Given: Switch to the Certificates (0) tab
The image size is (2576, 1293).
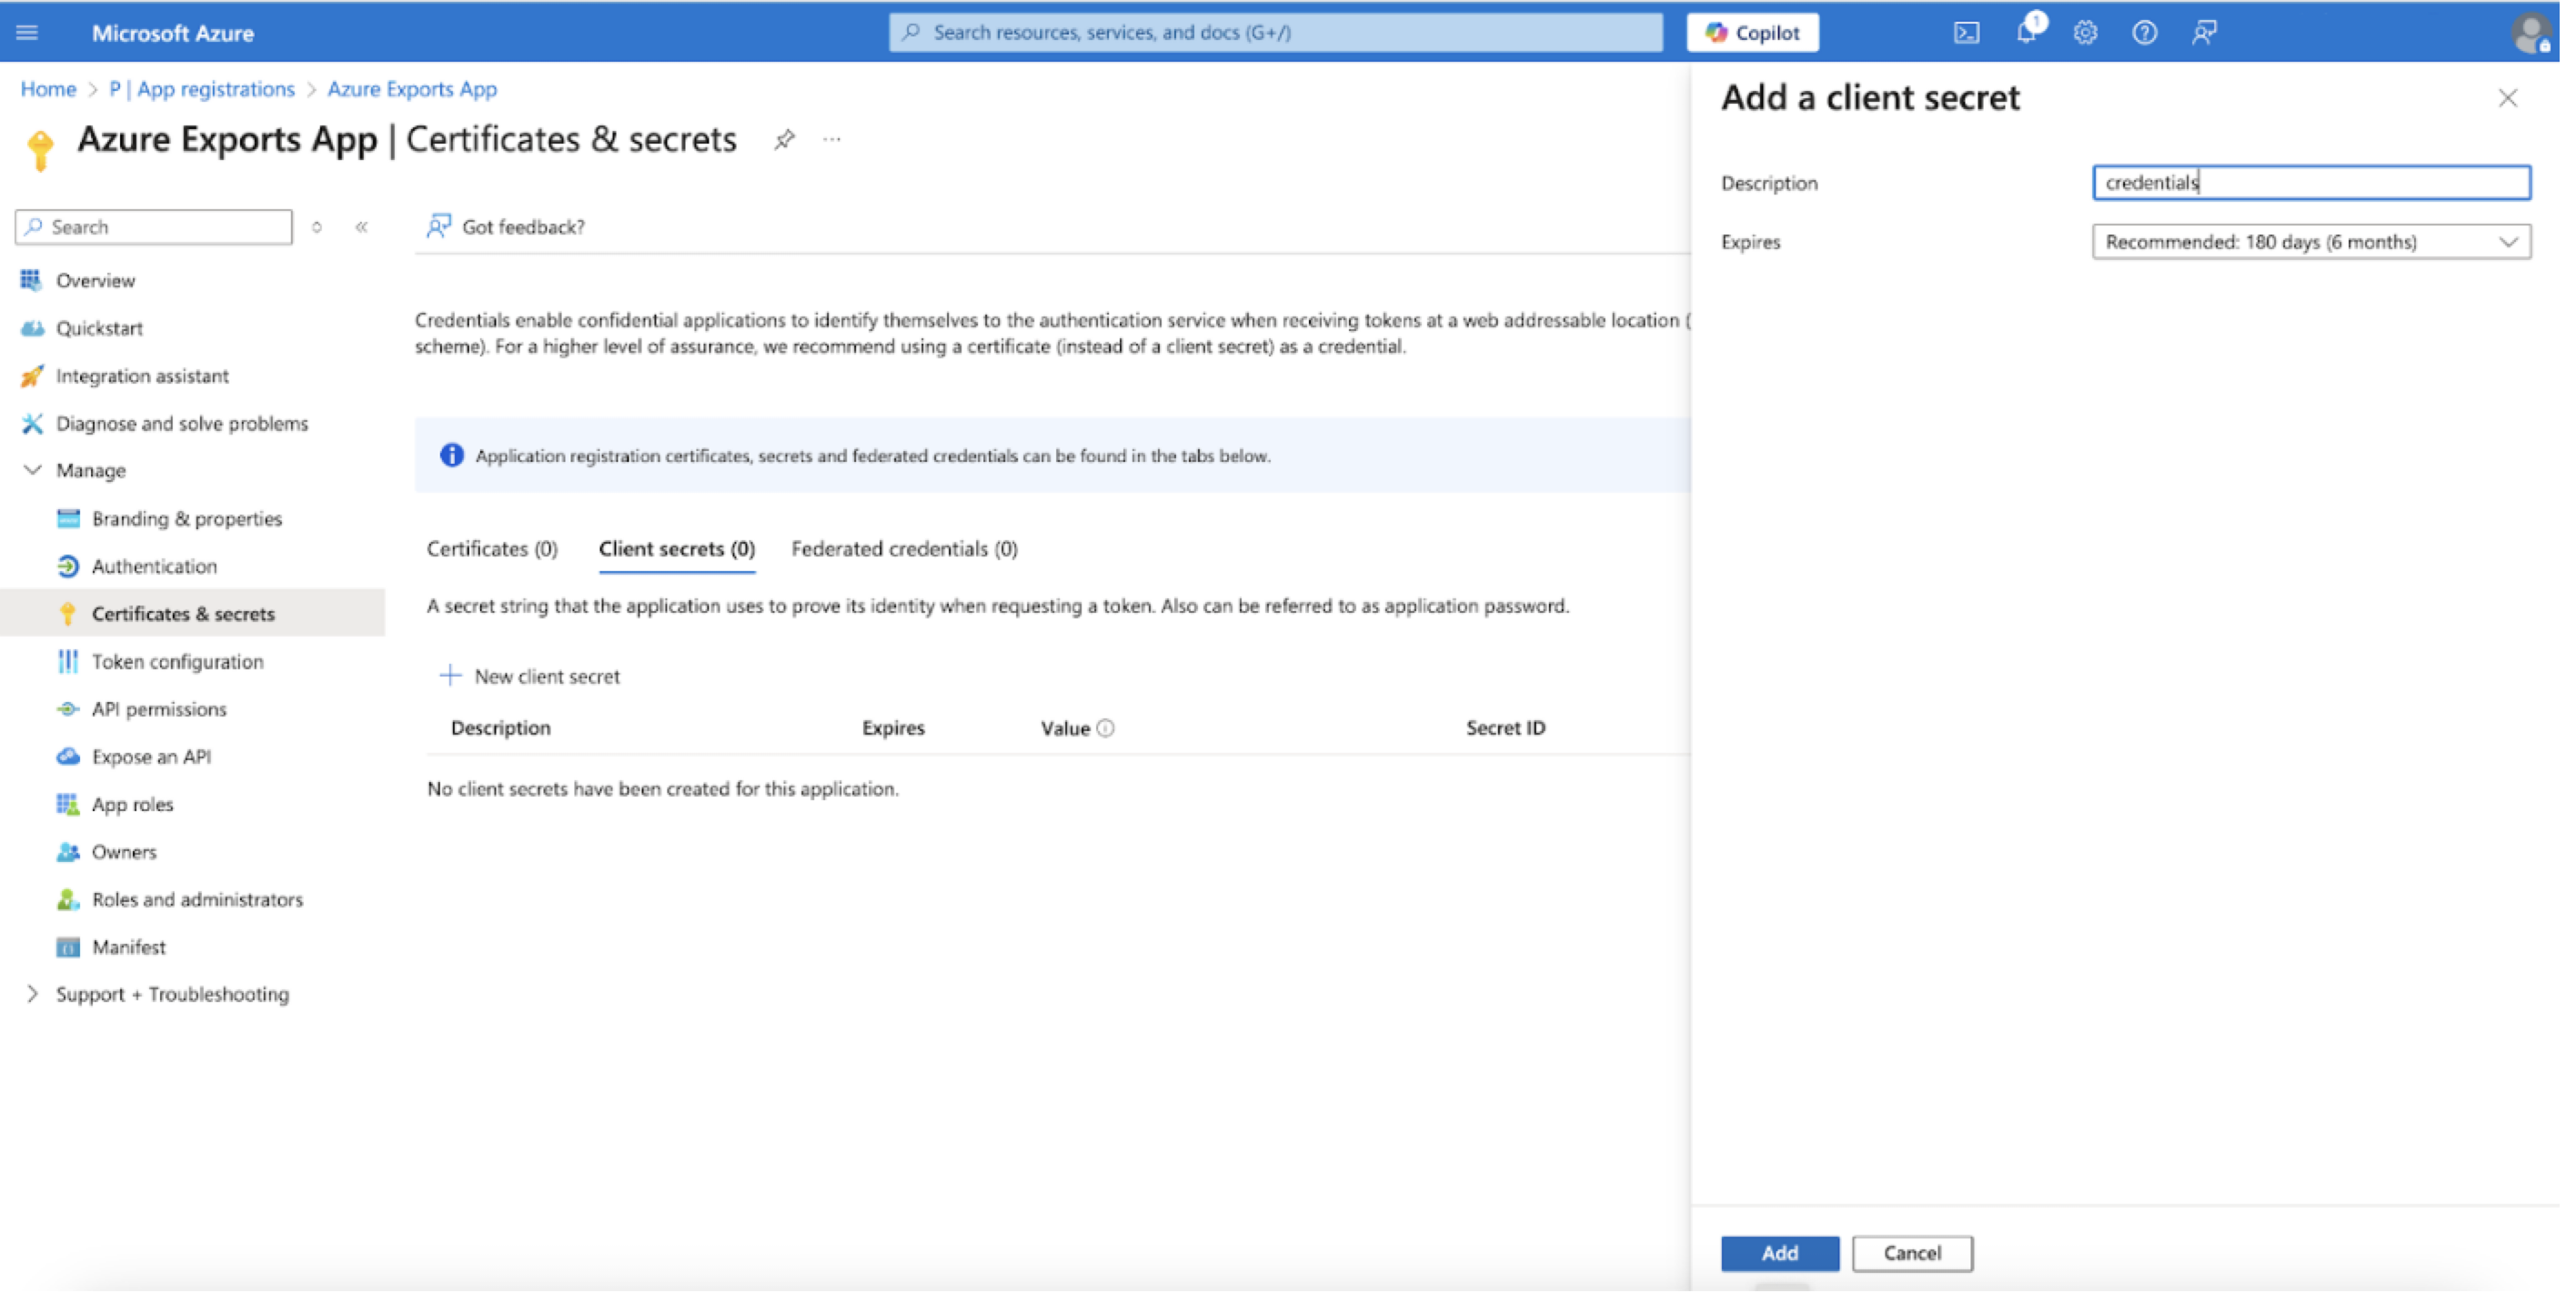Looking at the screenshot, I should pyautogui.click(x=492, y=549).
